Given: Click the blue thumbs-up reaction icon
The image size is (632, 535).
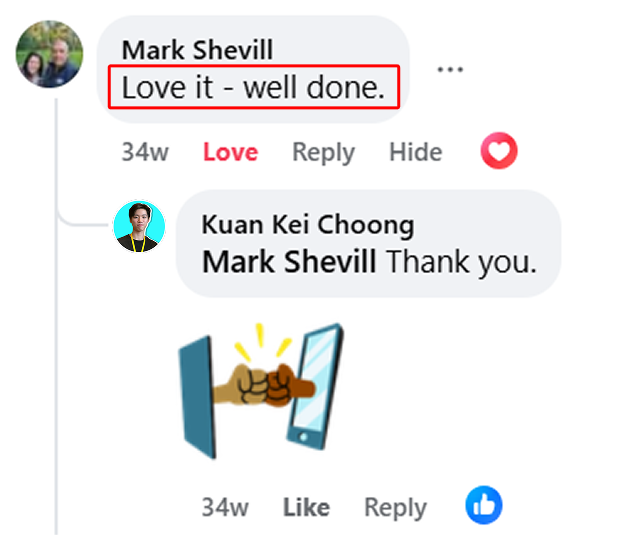Looking at the screenshot, I should (x=484, y=505).
